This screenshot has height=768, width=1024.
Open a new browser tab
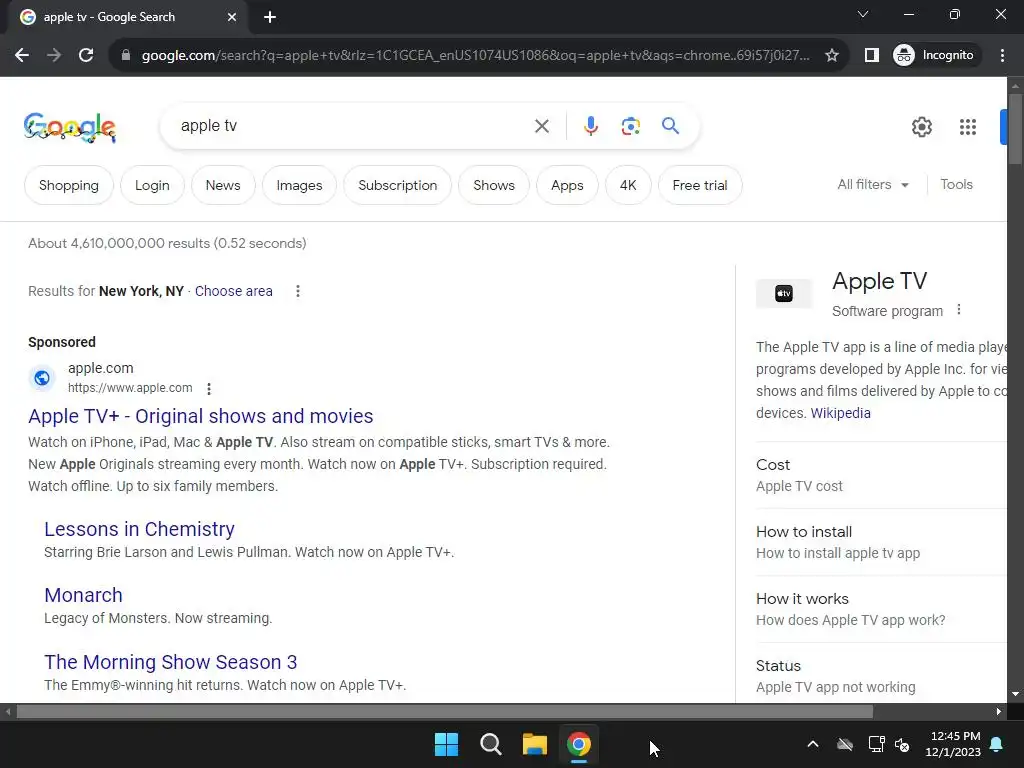coord(270,17)
